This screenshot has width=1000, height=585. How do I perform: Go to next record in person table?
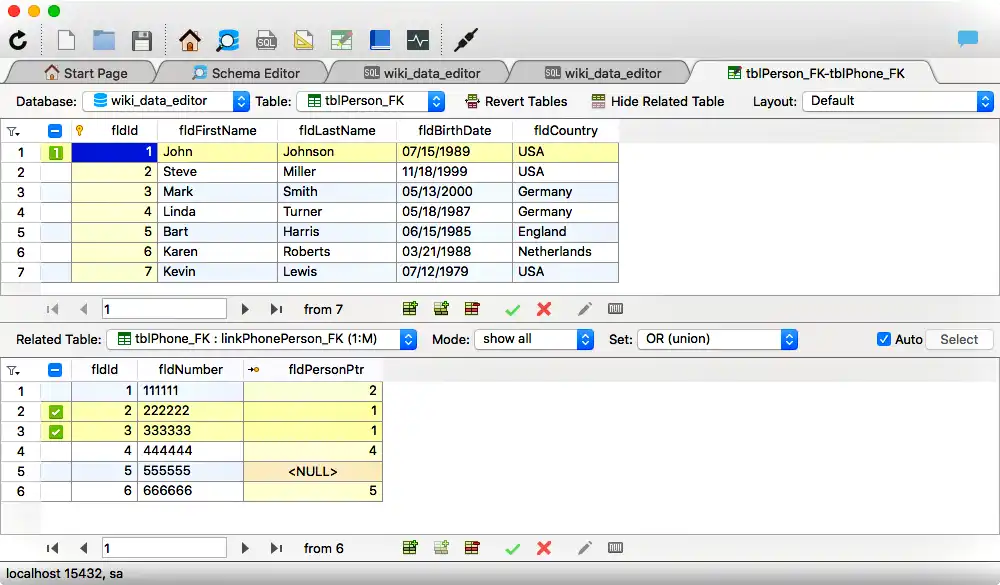coord(245,309)
